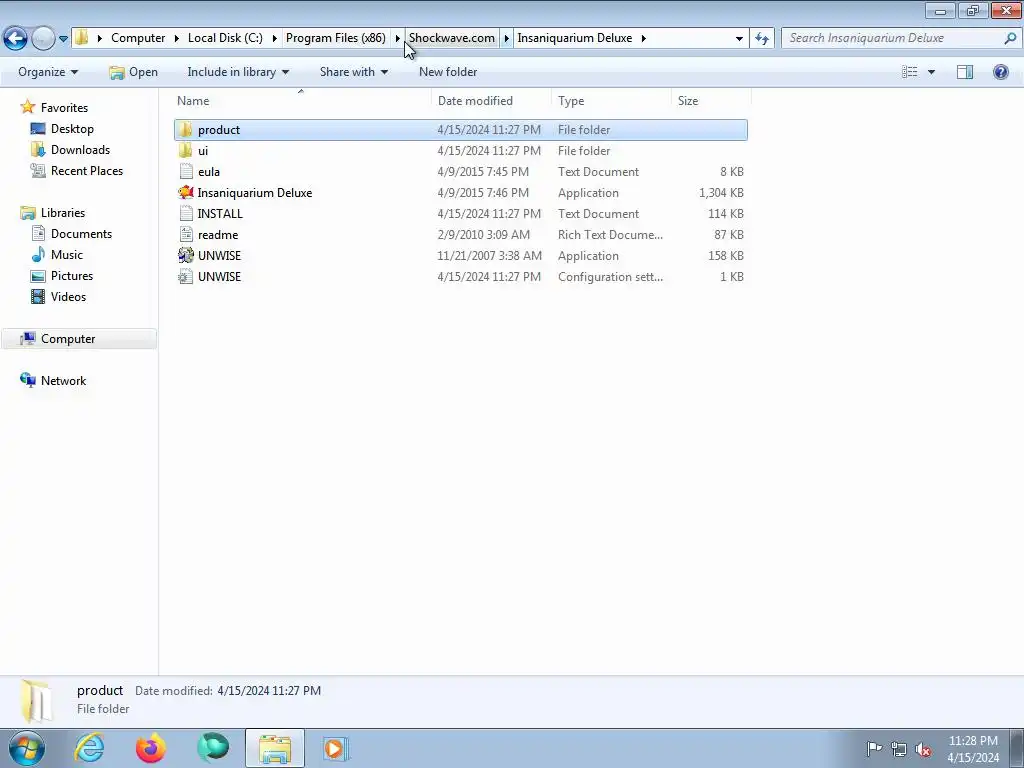Expand arrow after Program Files (x86) breadcrumb
1024x768 pixels.
[397, 38]
